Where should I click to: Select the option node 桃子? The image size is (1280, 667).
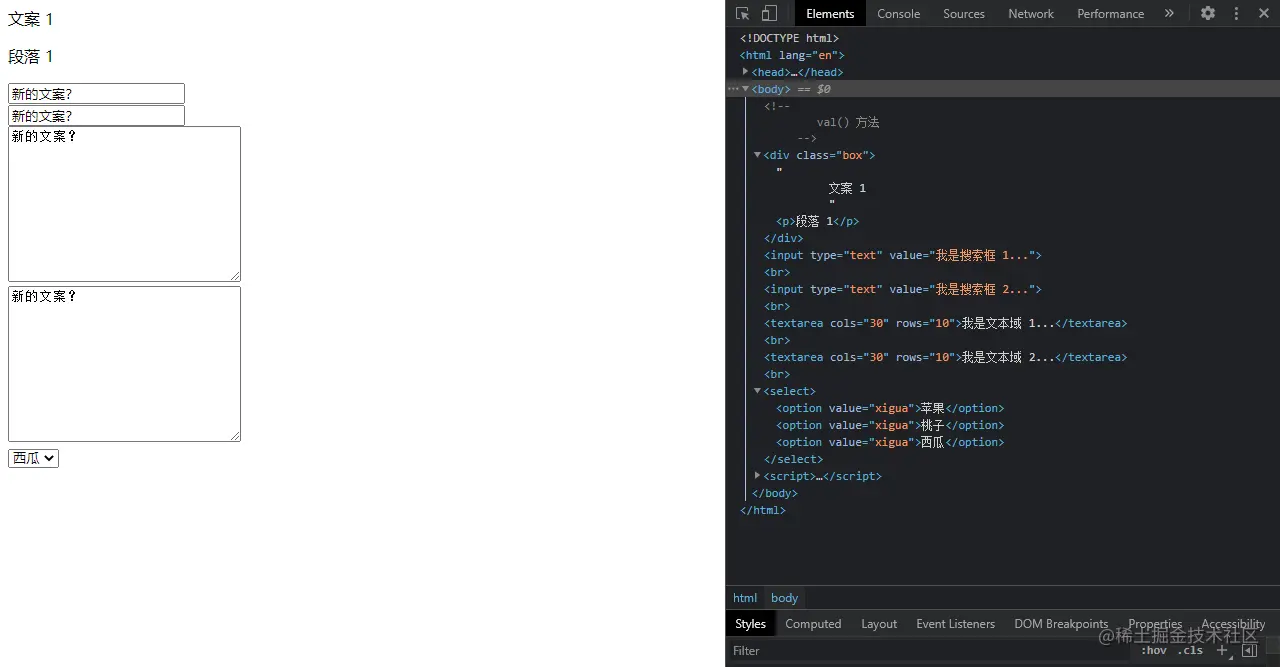click(x=890, y=425)
